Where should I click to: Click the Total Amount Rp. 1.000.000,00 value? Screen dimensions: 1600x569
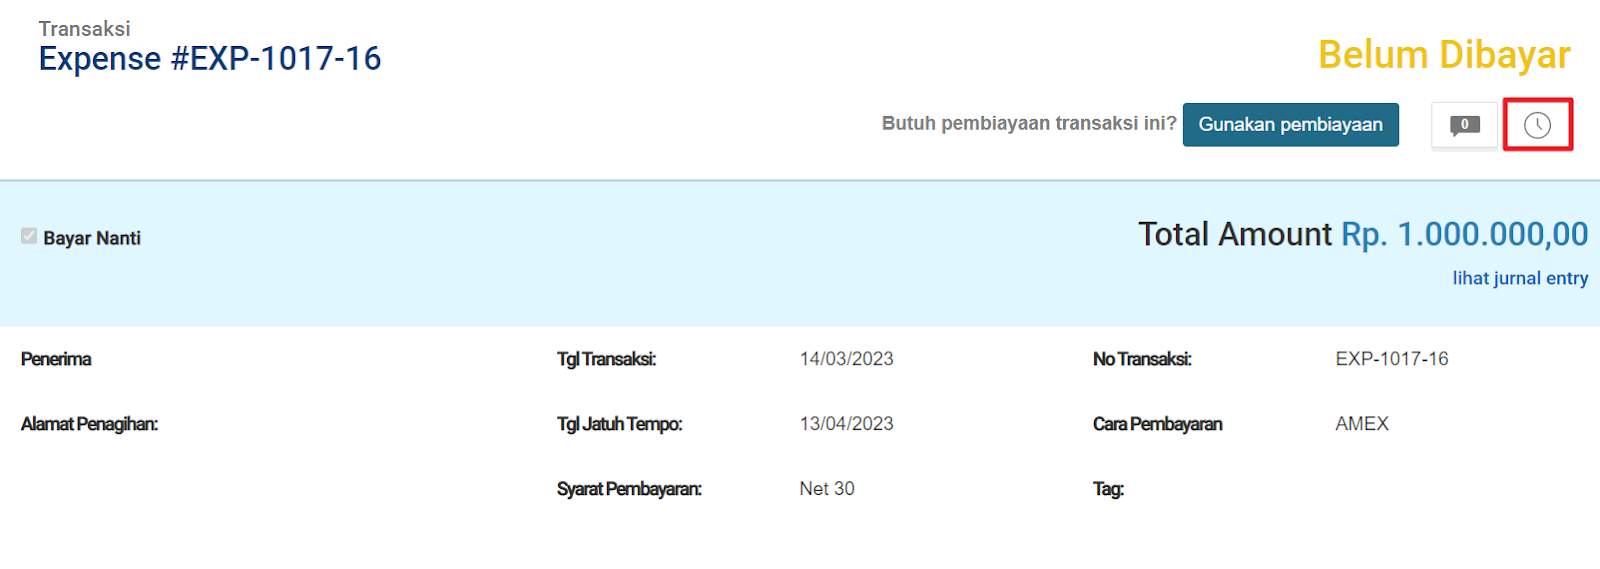[1464, 234]
